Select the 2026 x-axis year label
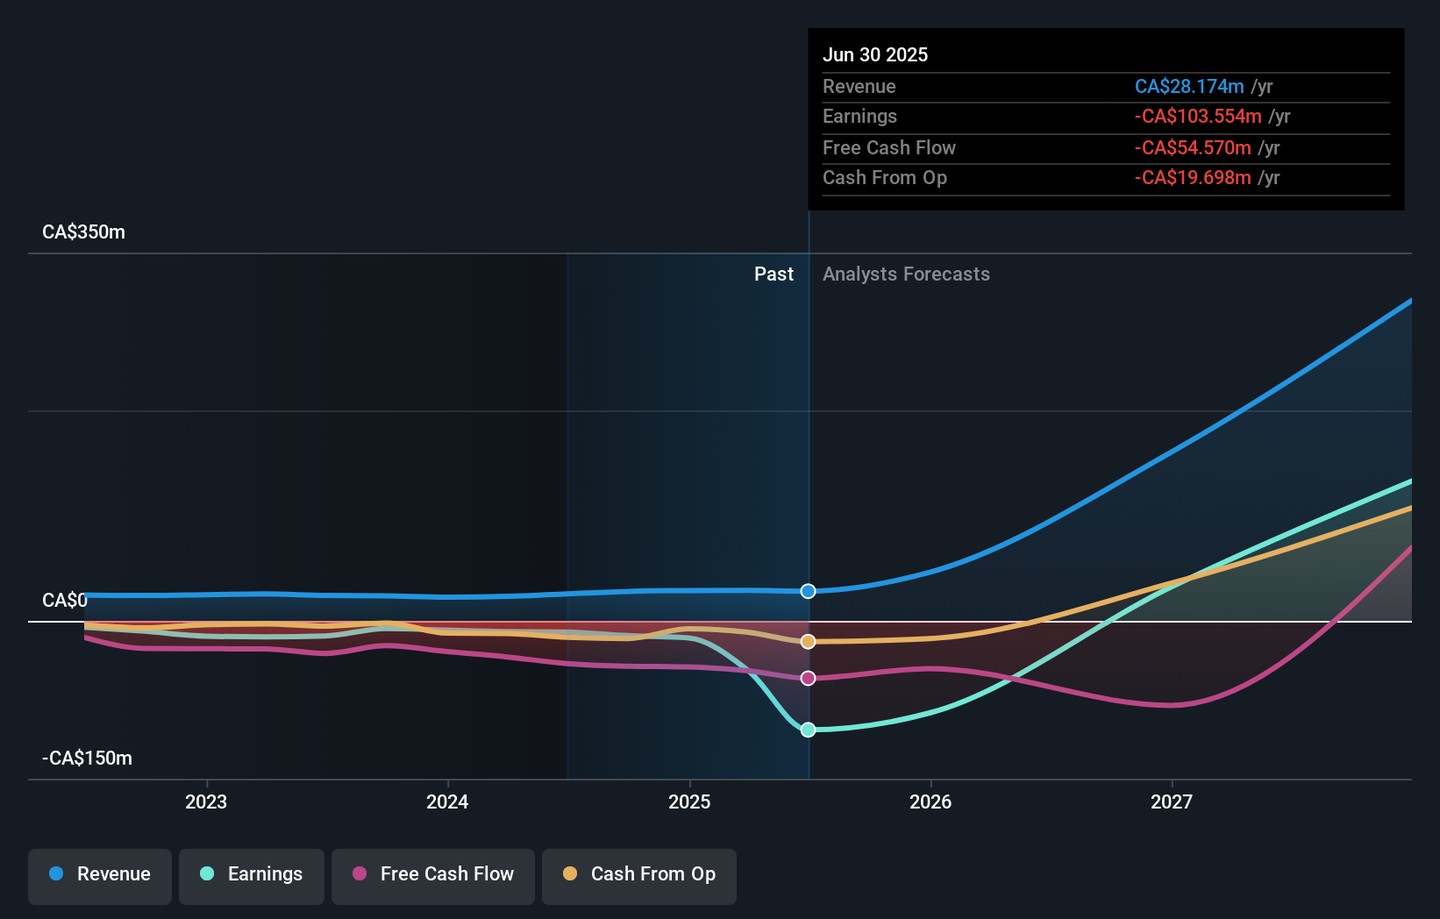This screenshot has width=1440, height=919. click(930, 802)
